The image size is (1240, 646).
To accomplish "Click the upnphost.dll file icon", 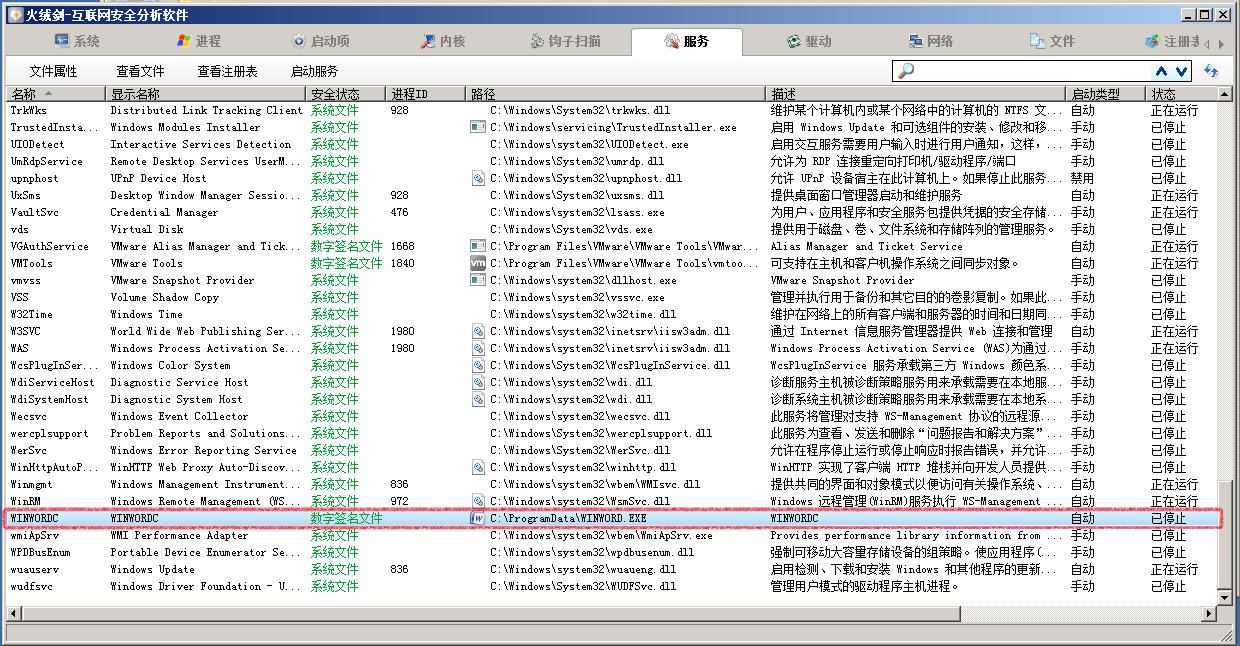I will (x=478, y=178).
